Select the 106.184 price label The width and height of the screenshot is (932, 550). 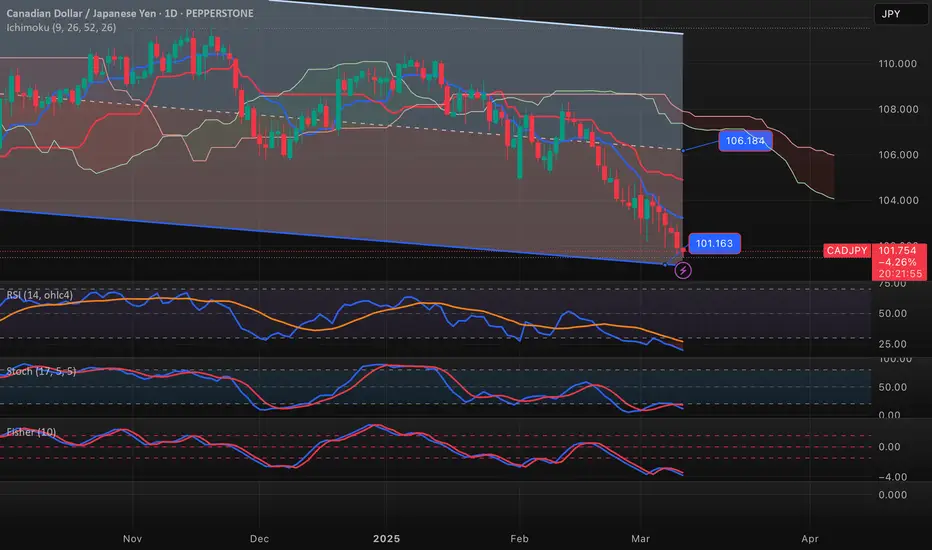click(745, 141)
